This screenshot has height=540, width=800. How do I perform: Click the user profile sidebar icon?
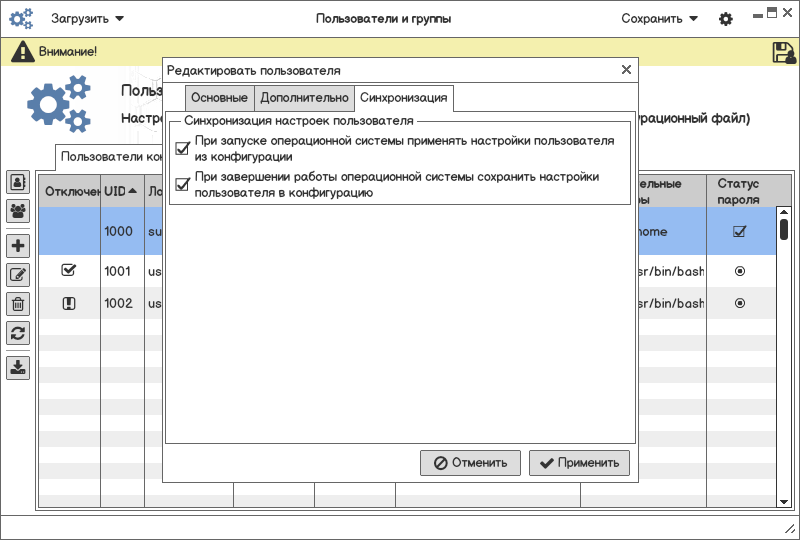coord(18,182)
